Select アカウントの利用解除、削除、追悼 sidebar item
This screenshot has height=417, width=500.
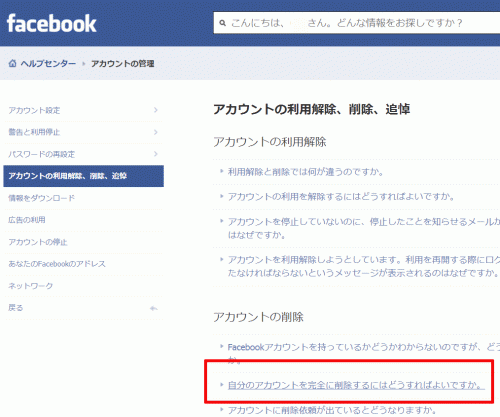pos(83,176)
